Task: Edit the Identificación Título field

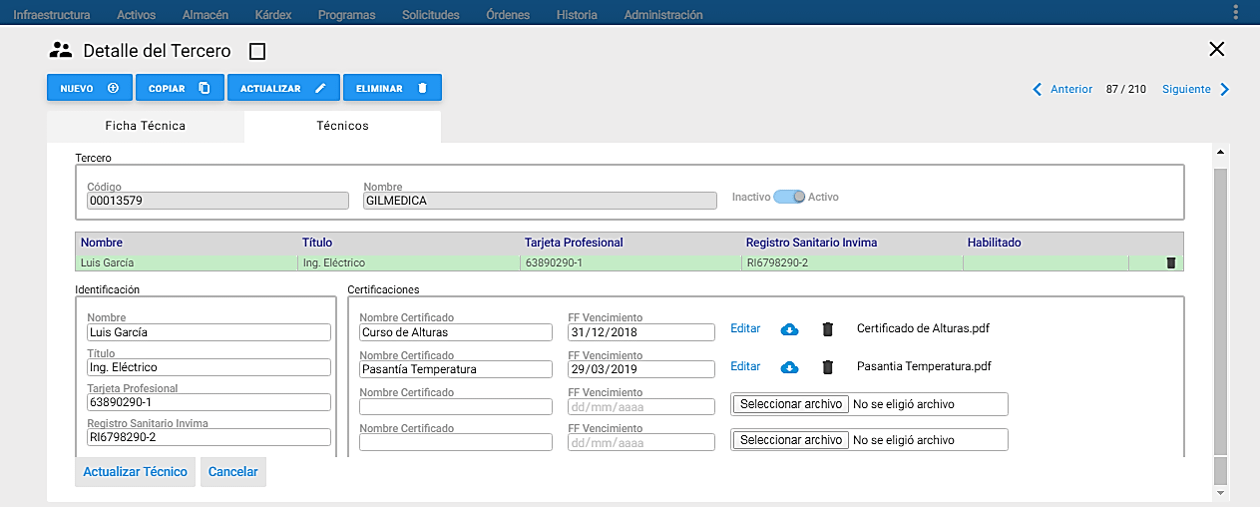Action: pos(208,367)
